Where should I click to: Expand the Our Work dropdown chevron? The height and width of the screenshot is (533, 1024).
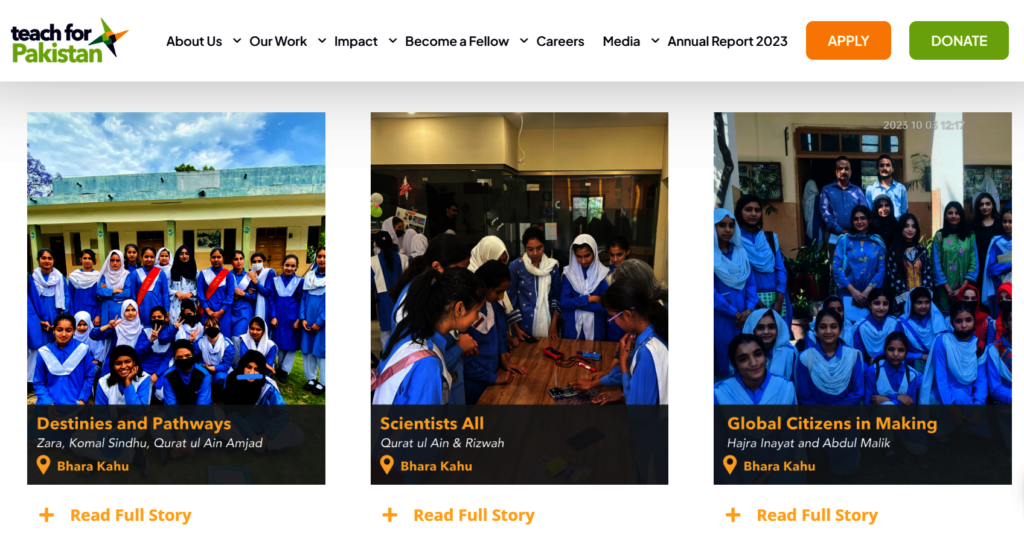point(322,40)
